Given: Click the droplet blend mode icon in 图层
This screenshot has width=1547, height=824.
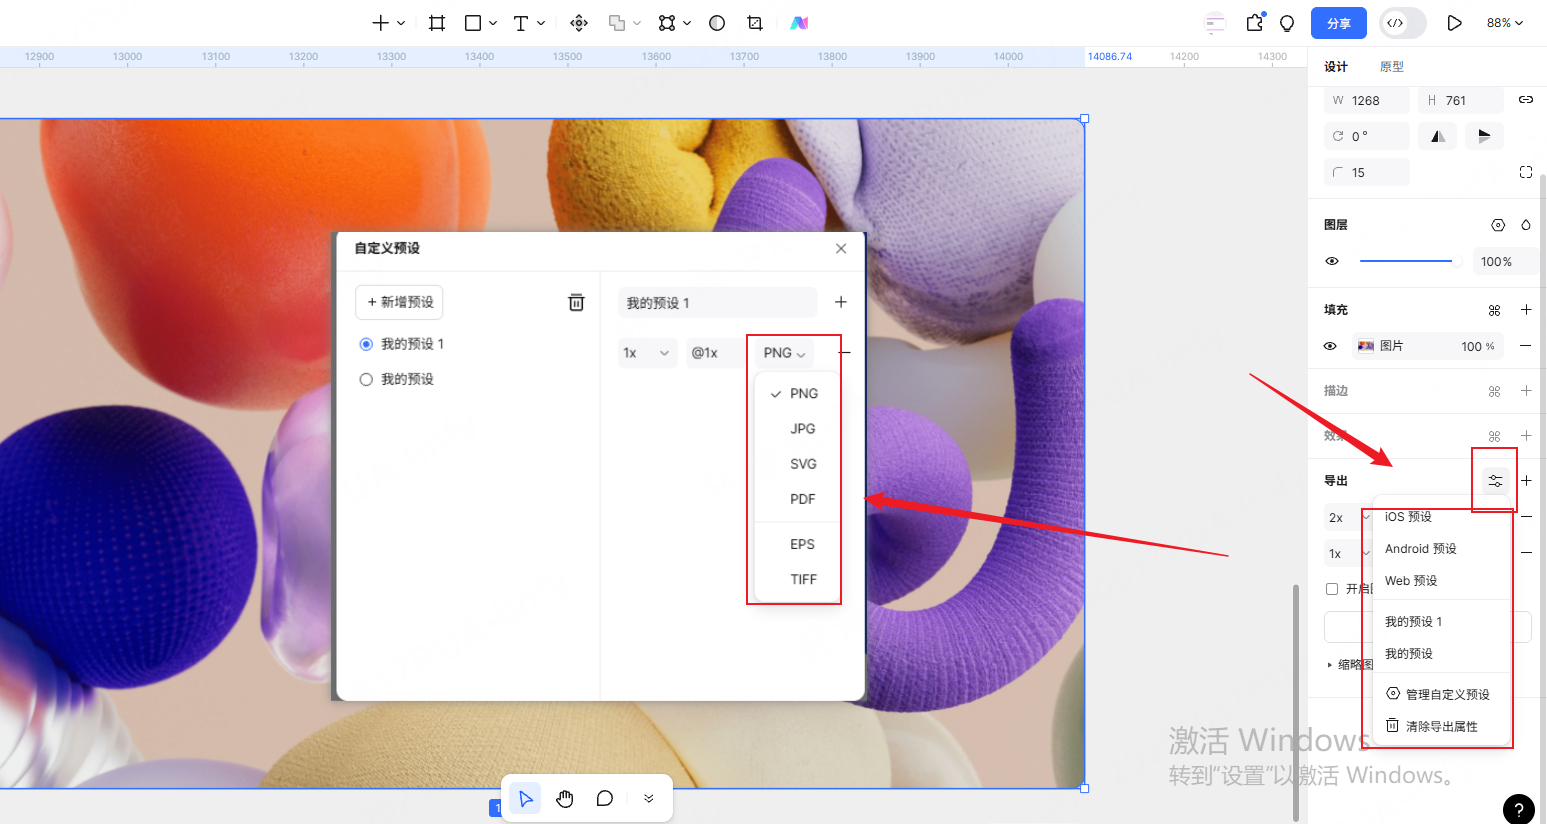Looking at the screenshot, I should click(x=1526, y=225).
